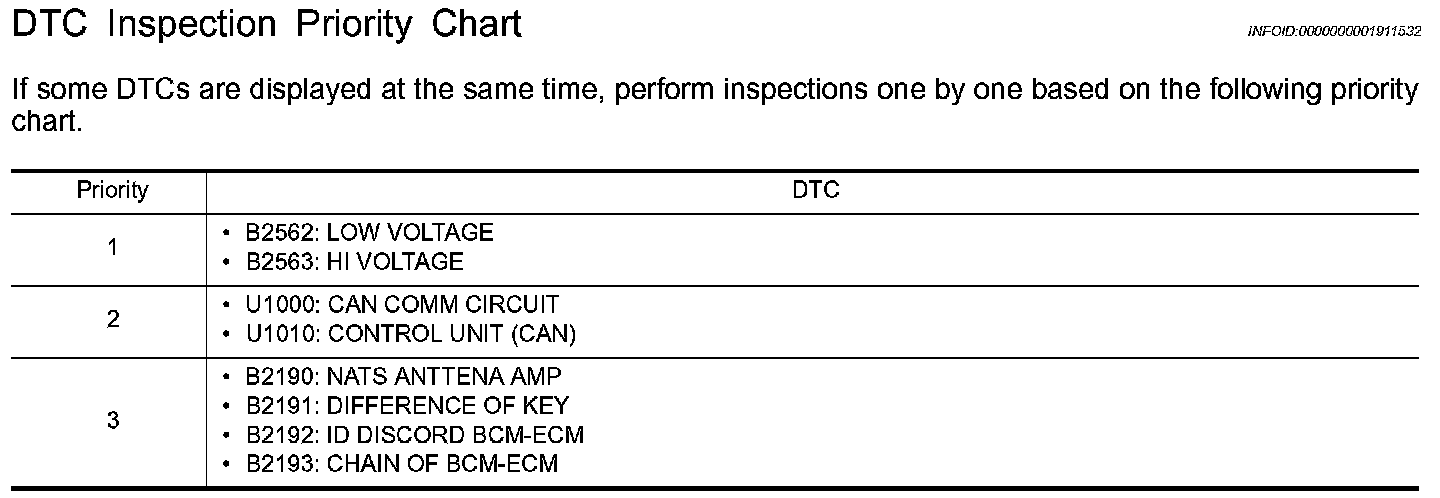Select B2562: LOW VOLTAGE entry
Image resolution: width=1440 pixels, height=498 pixels.
[x=370, y=233]
